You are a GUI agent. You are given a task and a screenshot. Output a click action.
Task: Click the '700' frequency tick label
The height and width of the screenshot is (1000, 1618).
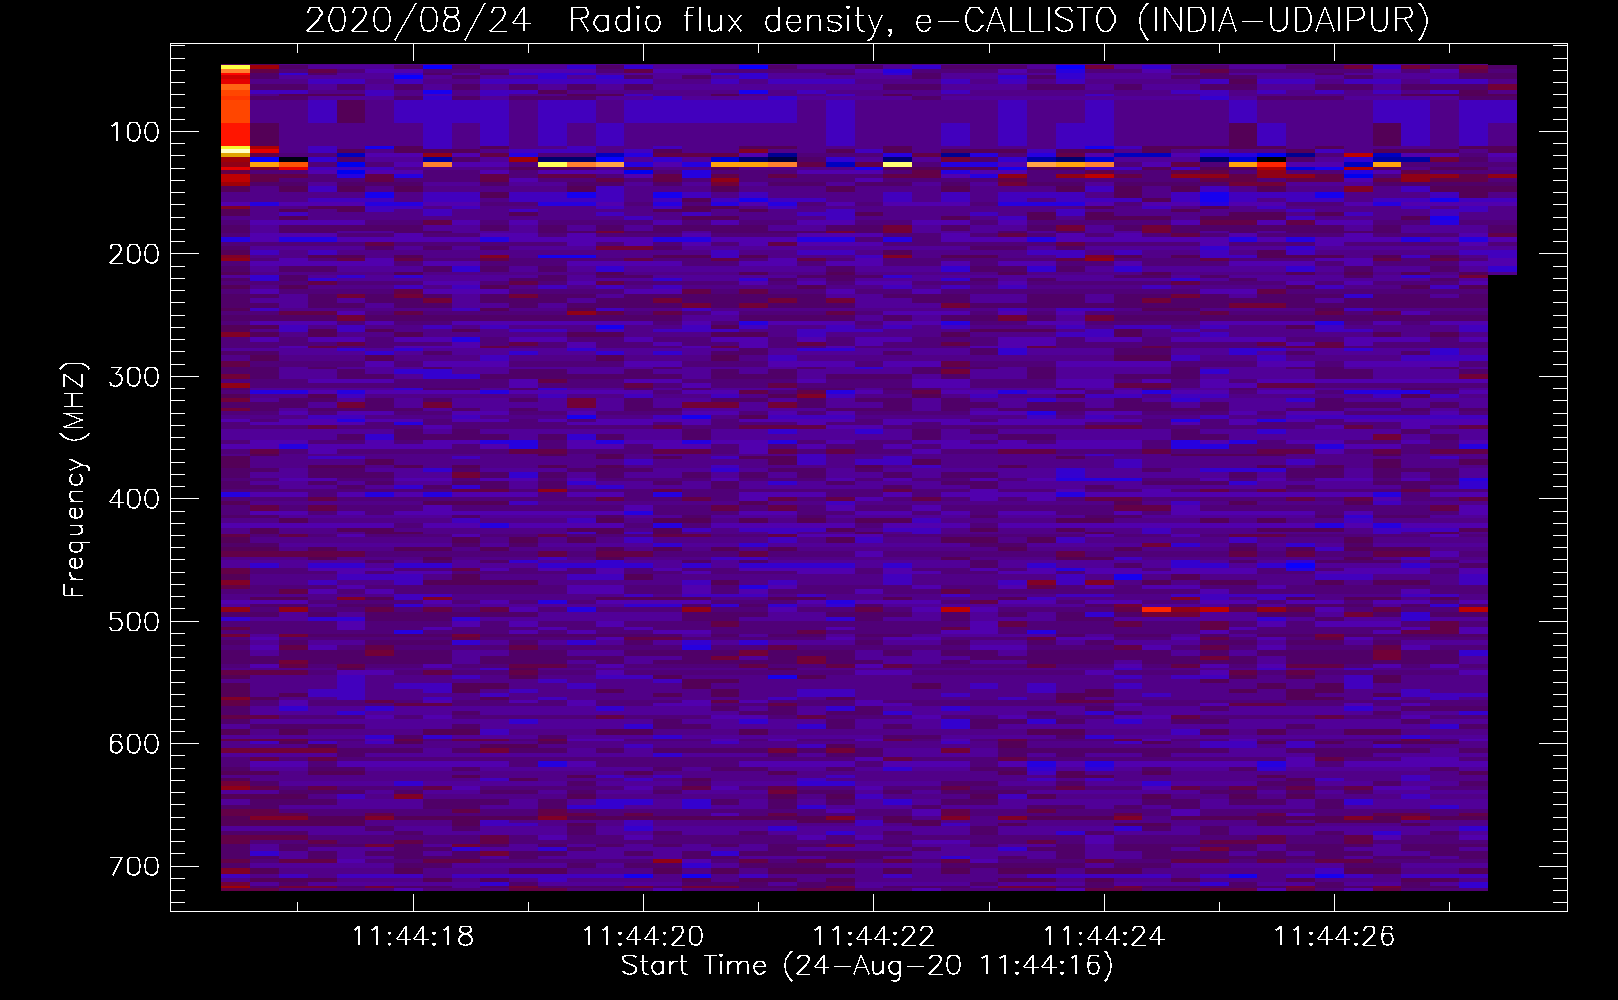click(134, 866)
